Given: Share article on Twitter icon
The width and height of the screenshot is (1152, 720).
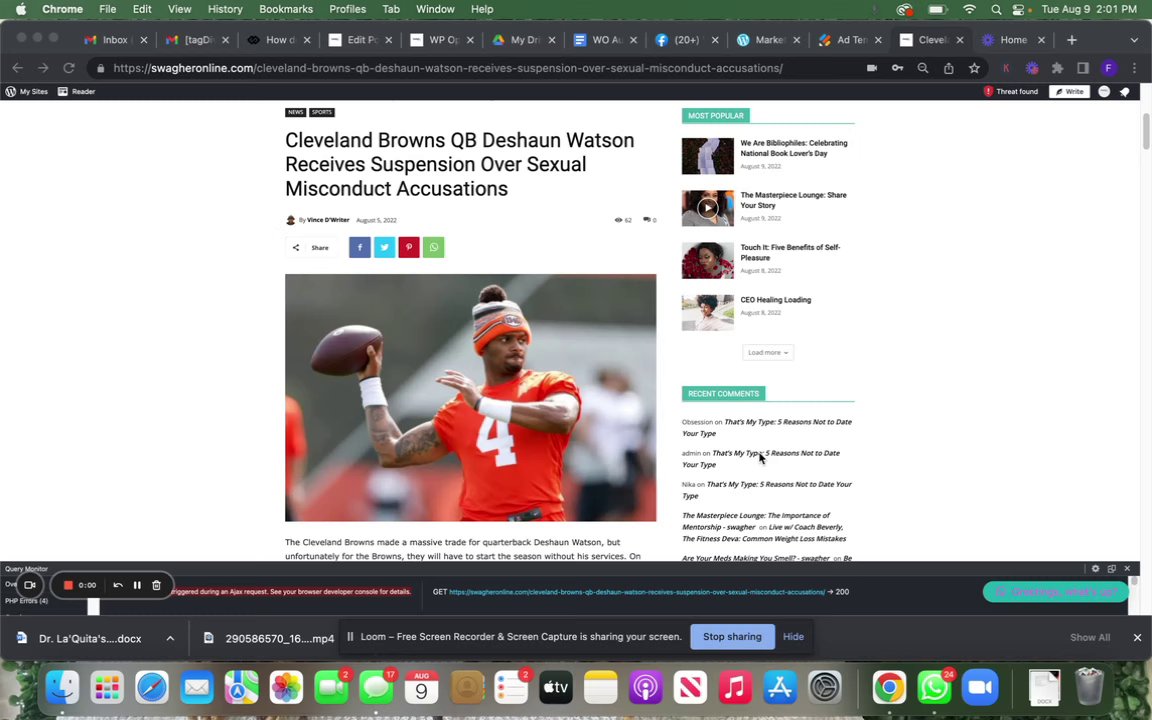Looking at the screenshot, I should click(x=384, y=248).
